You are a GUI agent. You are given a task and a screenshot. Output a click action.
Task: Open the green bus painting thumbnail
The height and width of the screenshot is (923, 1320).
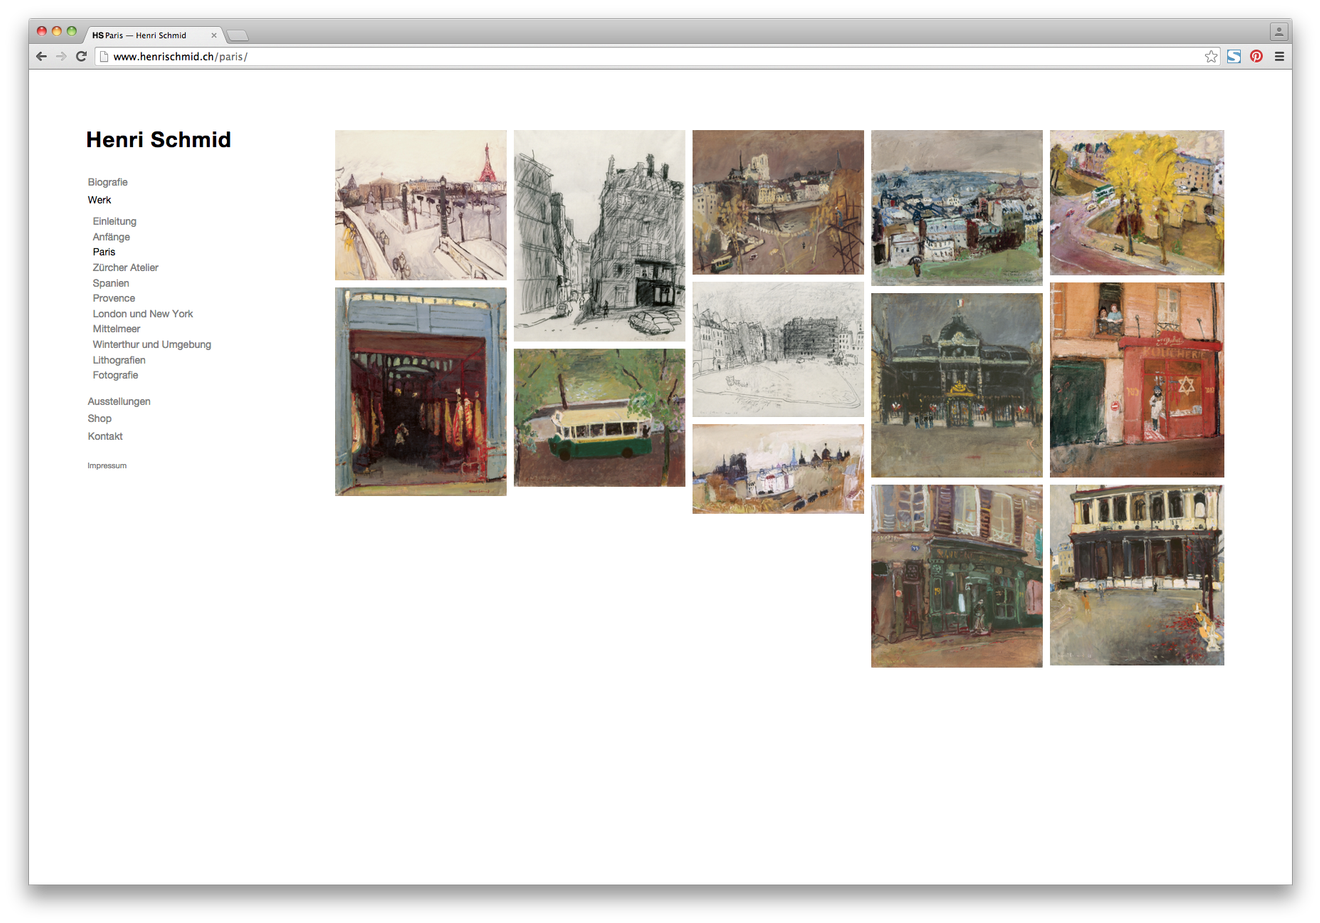tap(599, 418)
